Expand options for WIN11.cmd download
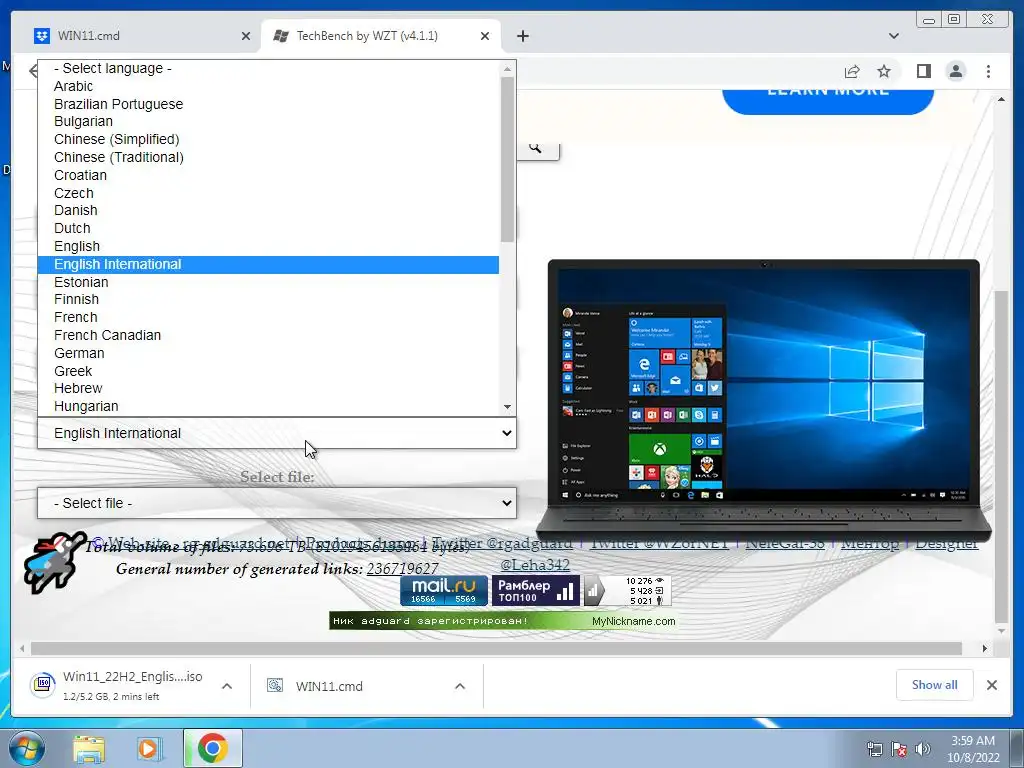The image size is (1024, 768). (x=460, y=686)
